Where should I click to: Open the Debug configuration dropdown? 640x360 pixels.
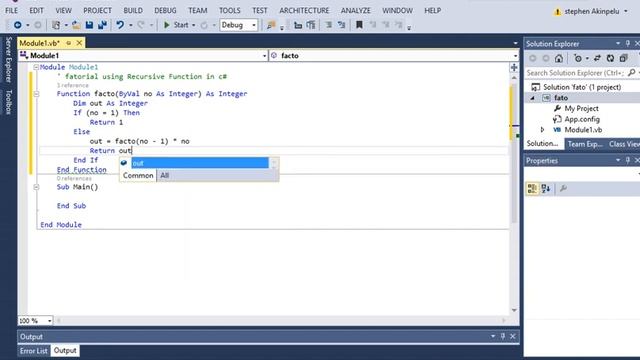(253, 25)
